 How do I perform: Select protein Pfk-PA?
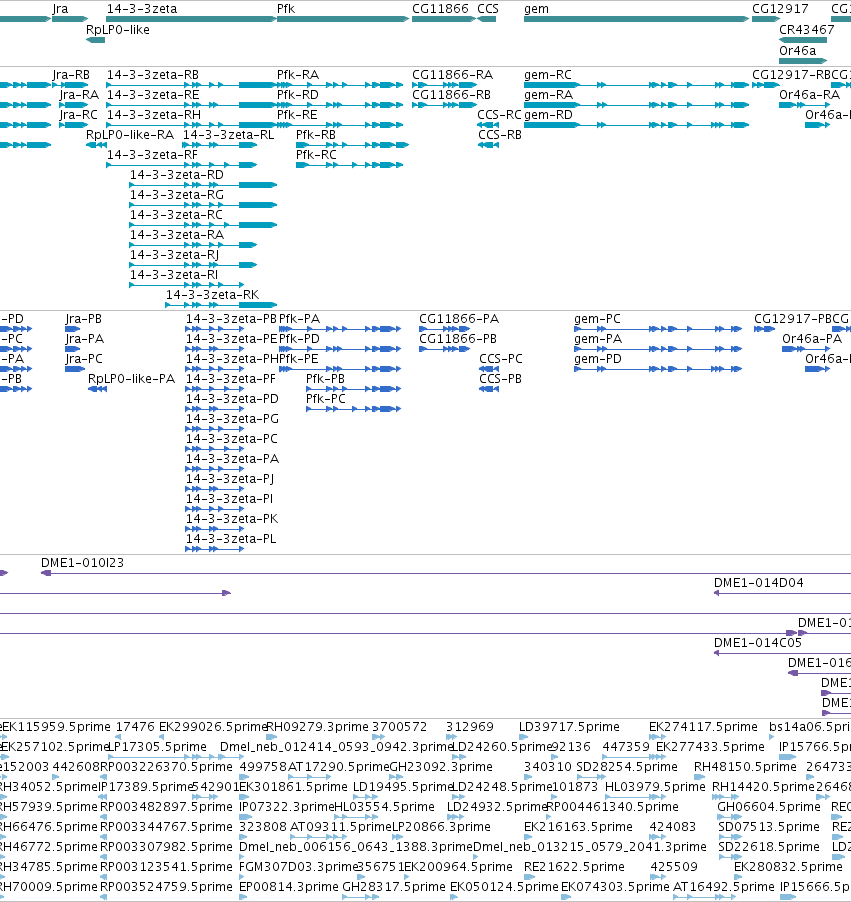pyautogui.click(x=299, y=319)
